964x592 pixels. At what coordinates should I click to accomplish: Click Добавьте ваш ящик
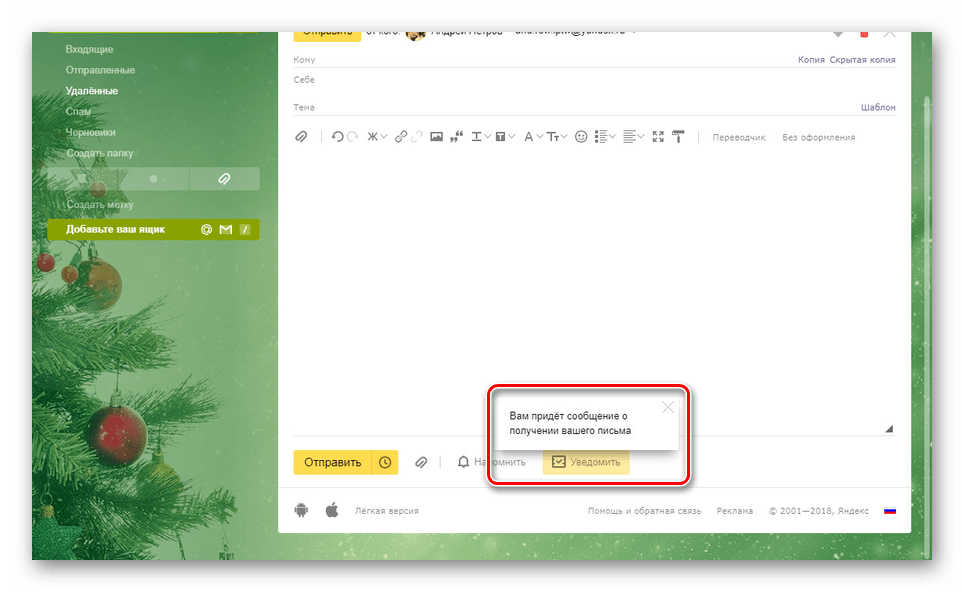[x=116, y=229]
